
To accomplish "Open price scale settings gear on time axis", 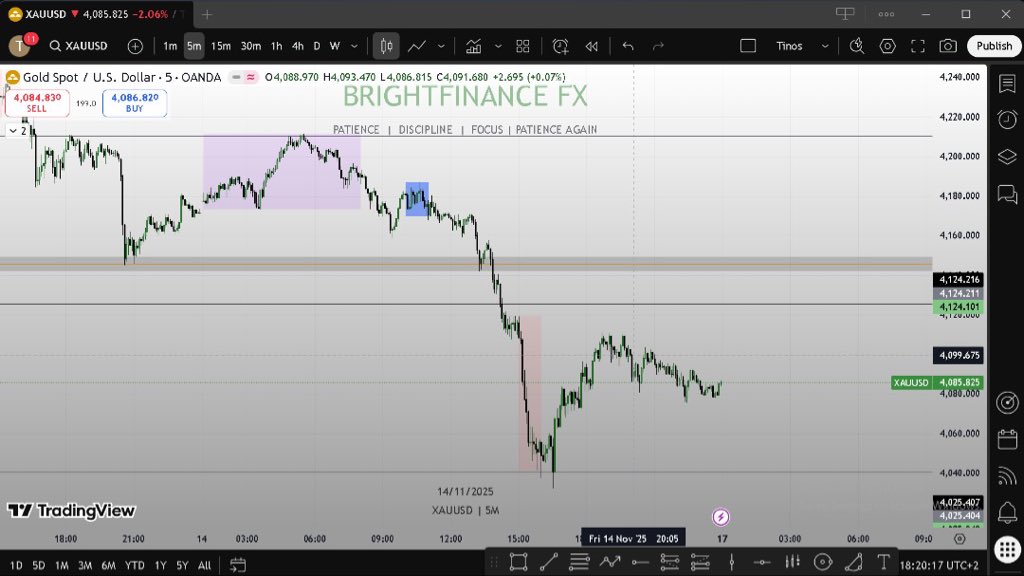I will pyautogui.click(x=959, y=539).
